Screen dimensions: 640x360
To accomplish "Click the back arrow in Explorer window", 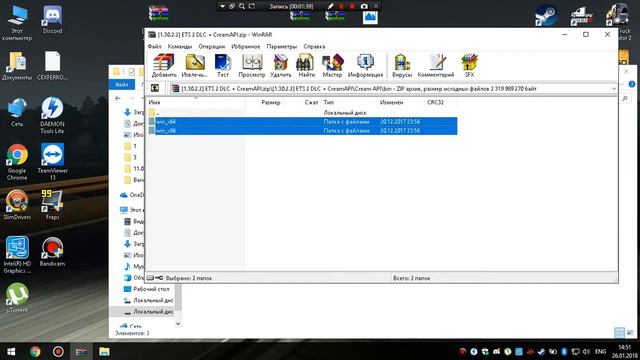I will [118, 98].
